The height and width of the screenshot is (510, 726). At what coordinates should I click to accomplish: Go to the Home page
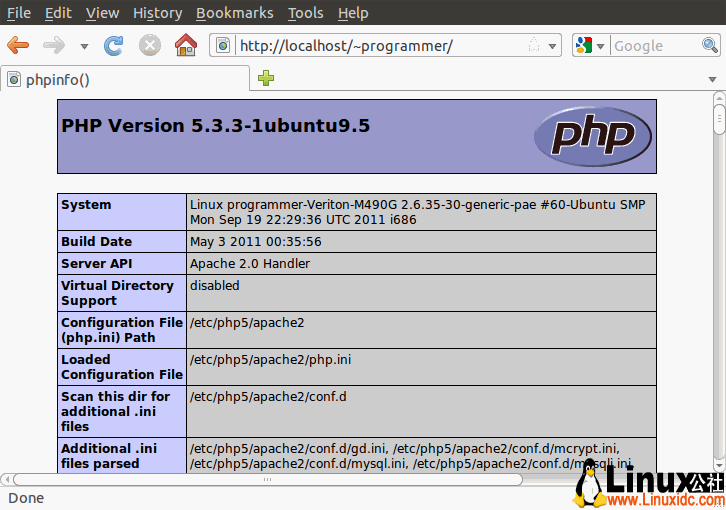tap(185, 45)
